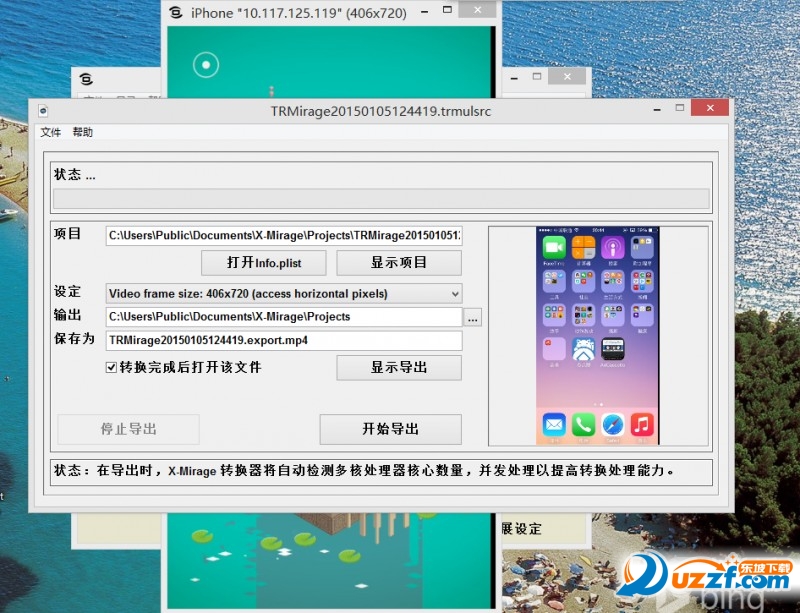The image size is (800, 613).
Task: Click X-Mirage logo in iPhone window title
Action: click(x=176, y=12)
